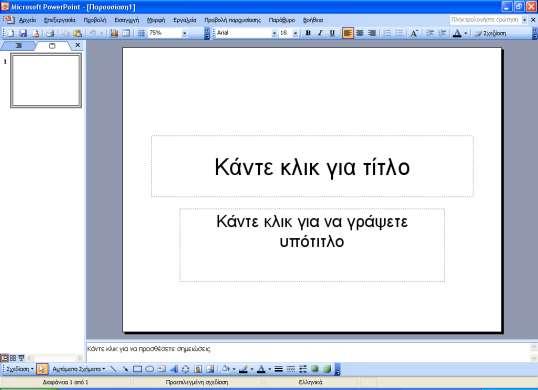The height and width of the screenshot is (390, 538).
Task: Switch to the Outline tab in the left pane
Action: tap(19, 46)
